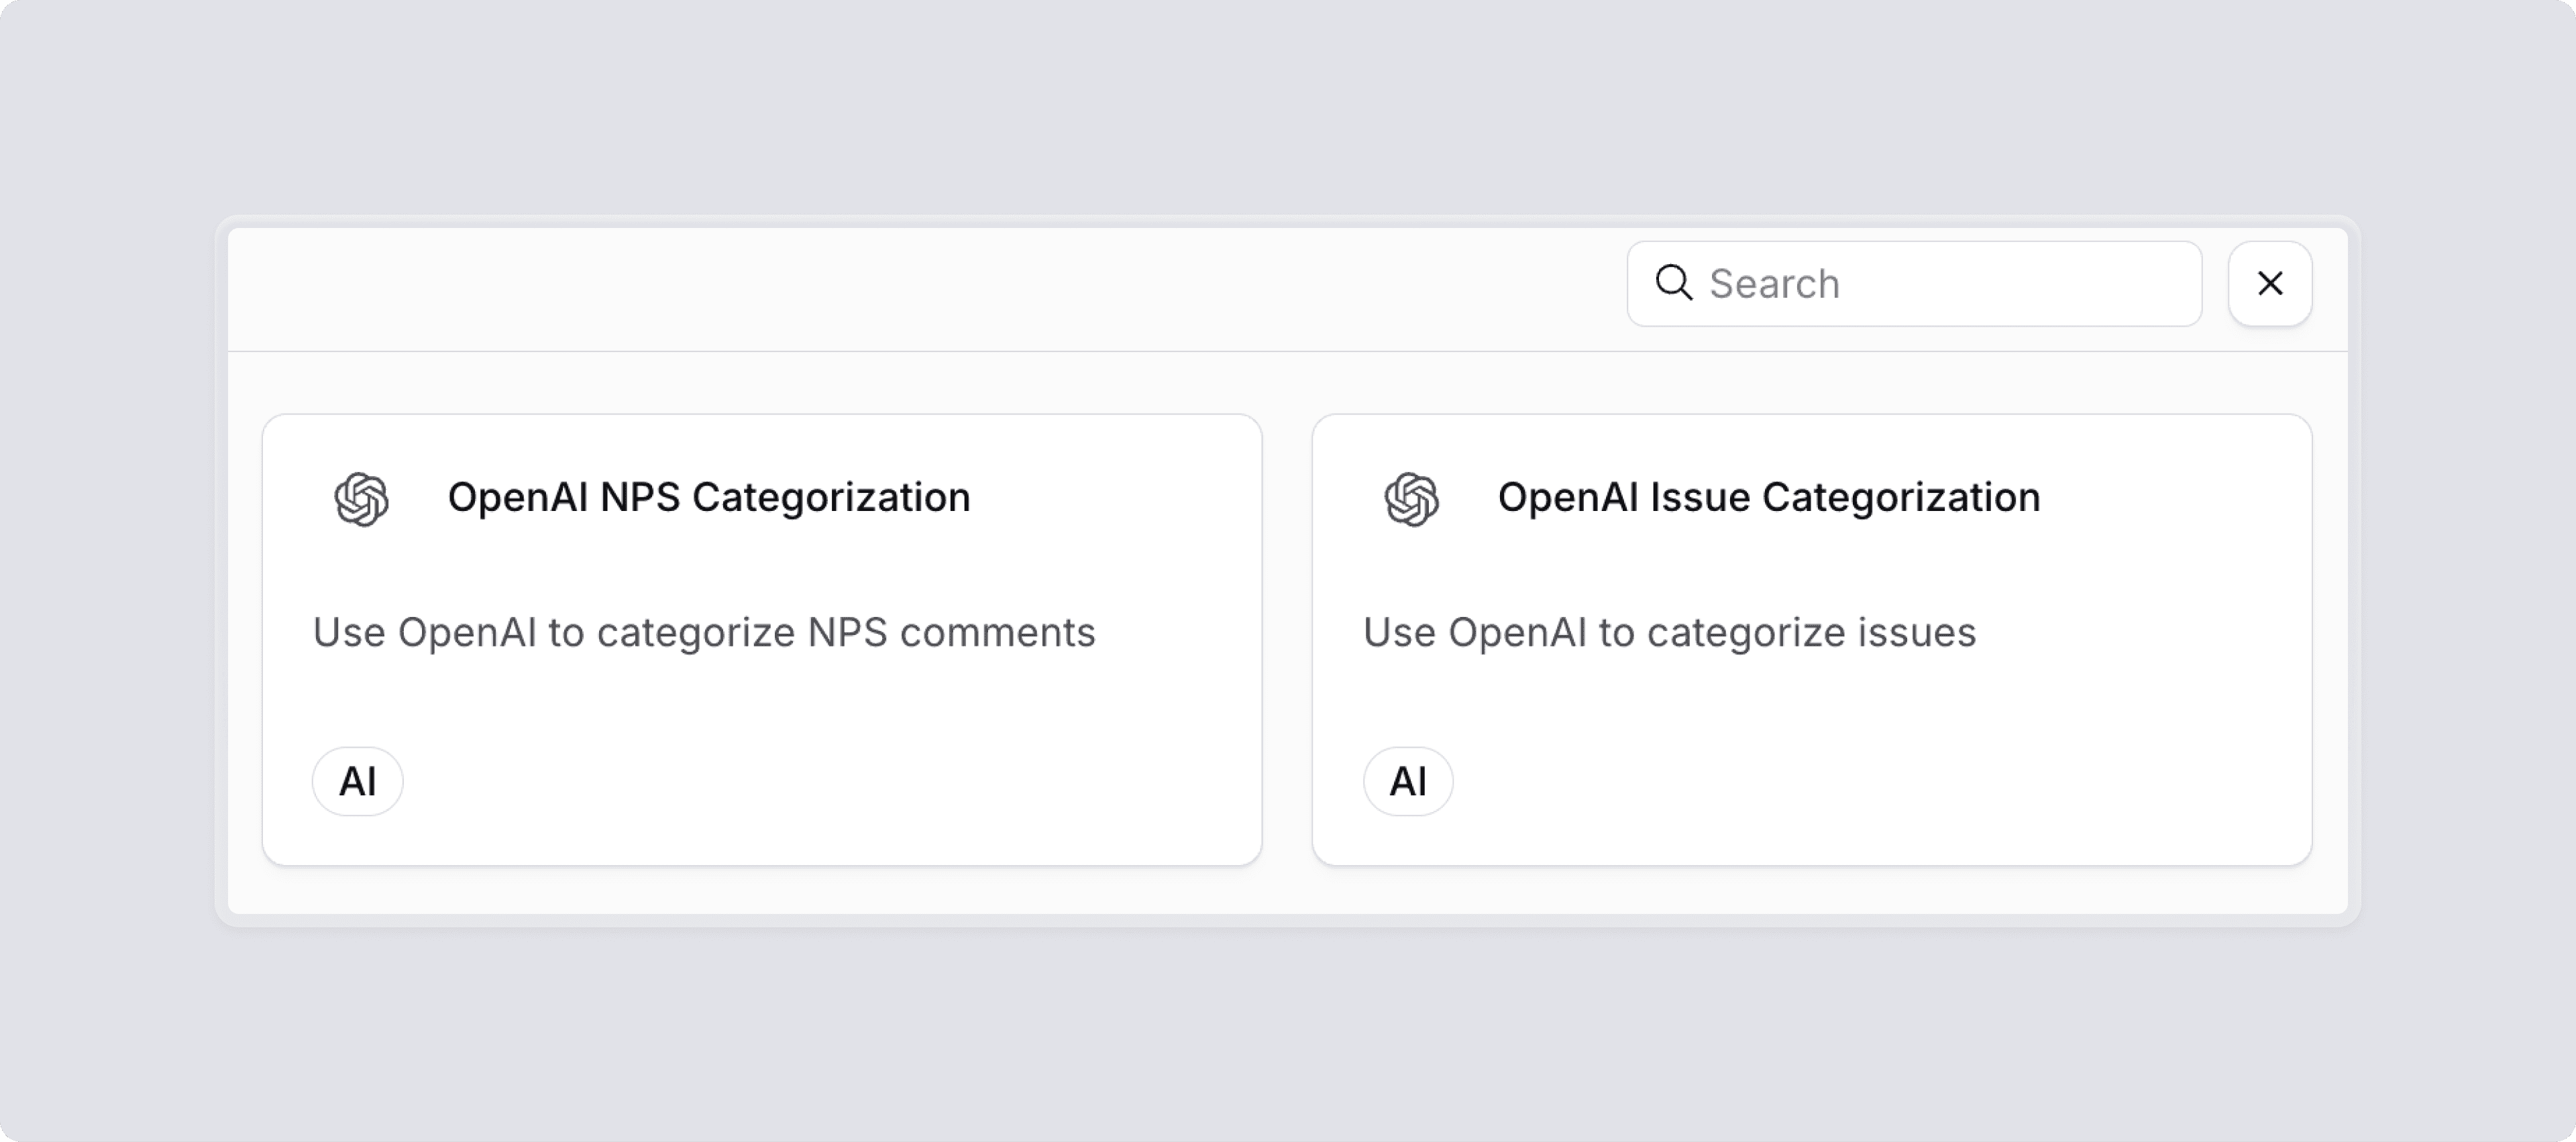Open the OpenAI Issue Categorization title
2576x1142 pixels.
[1769, 497]
